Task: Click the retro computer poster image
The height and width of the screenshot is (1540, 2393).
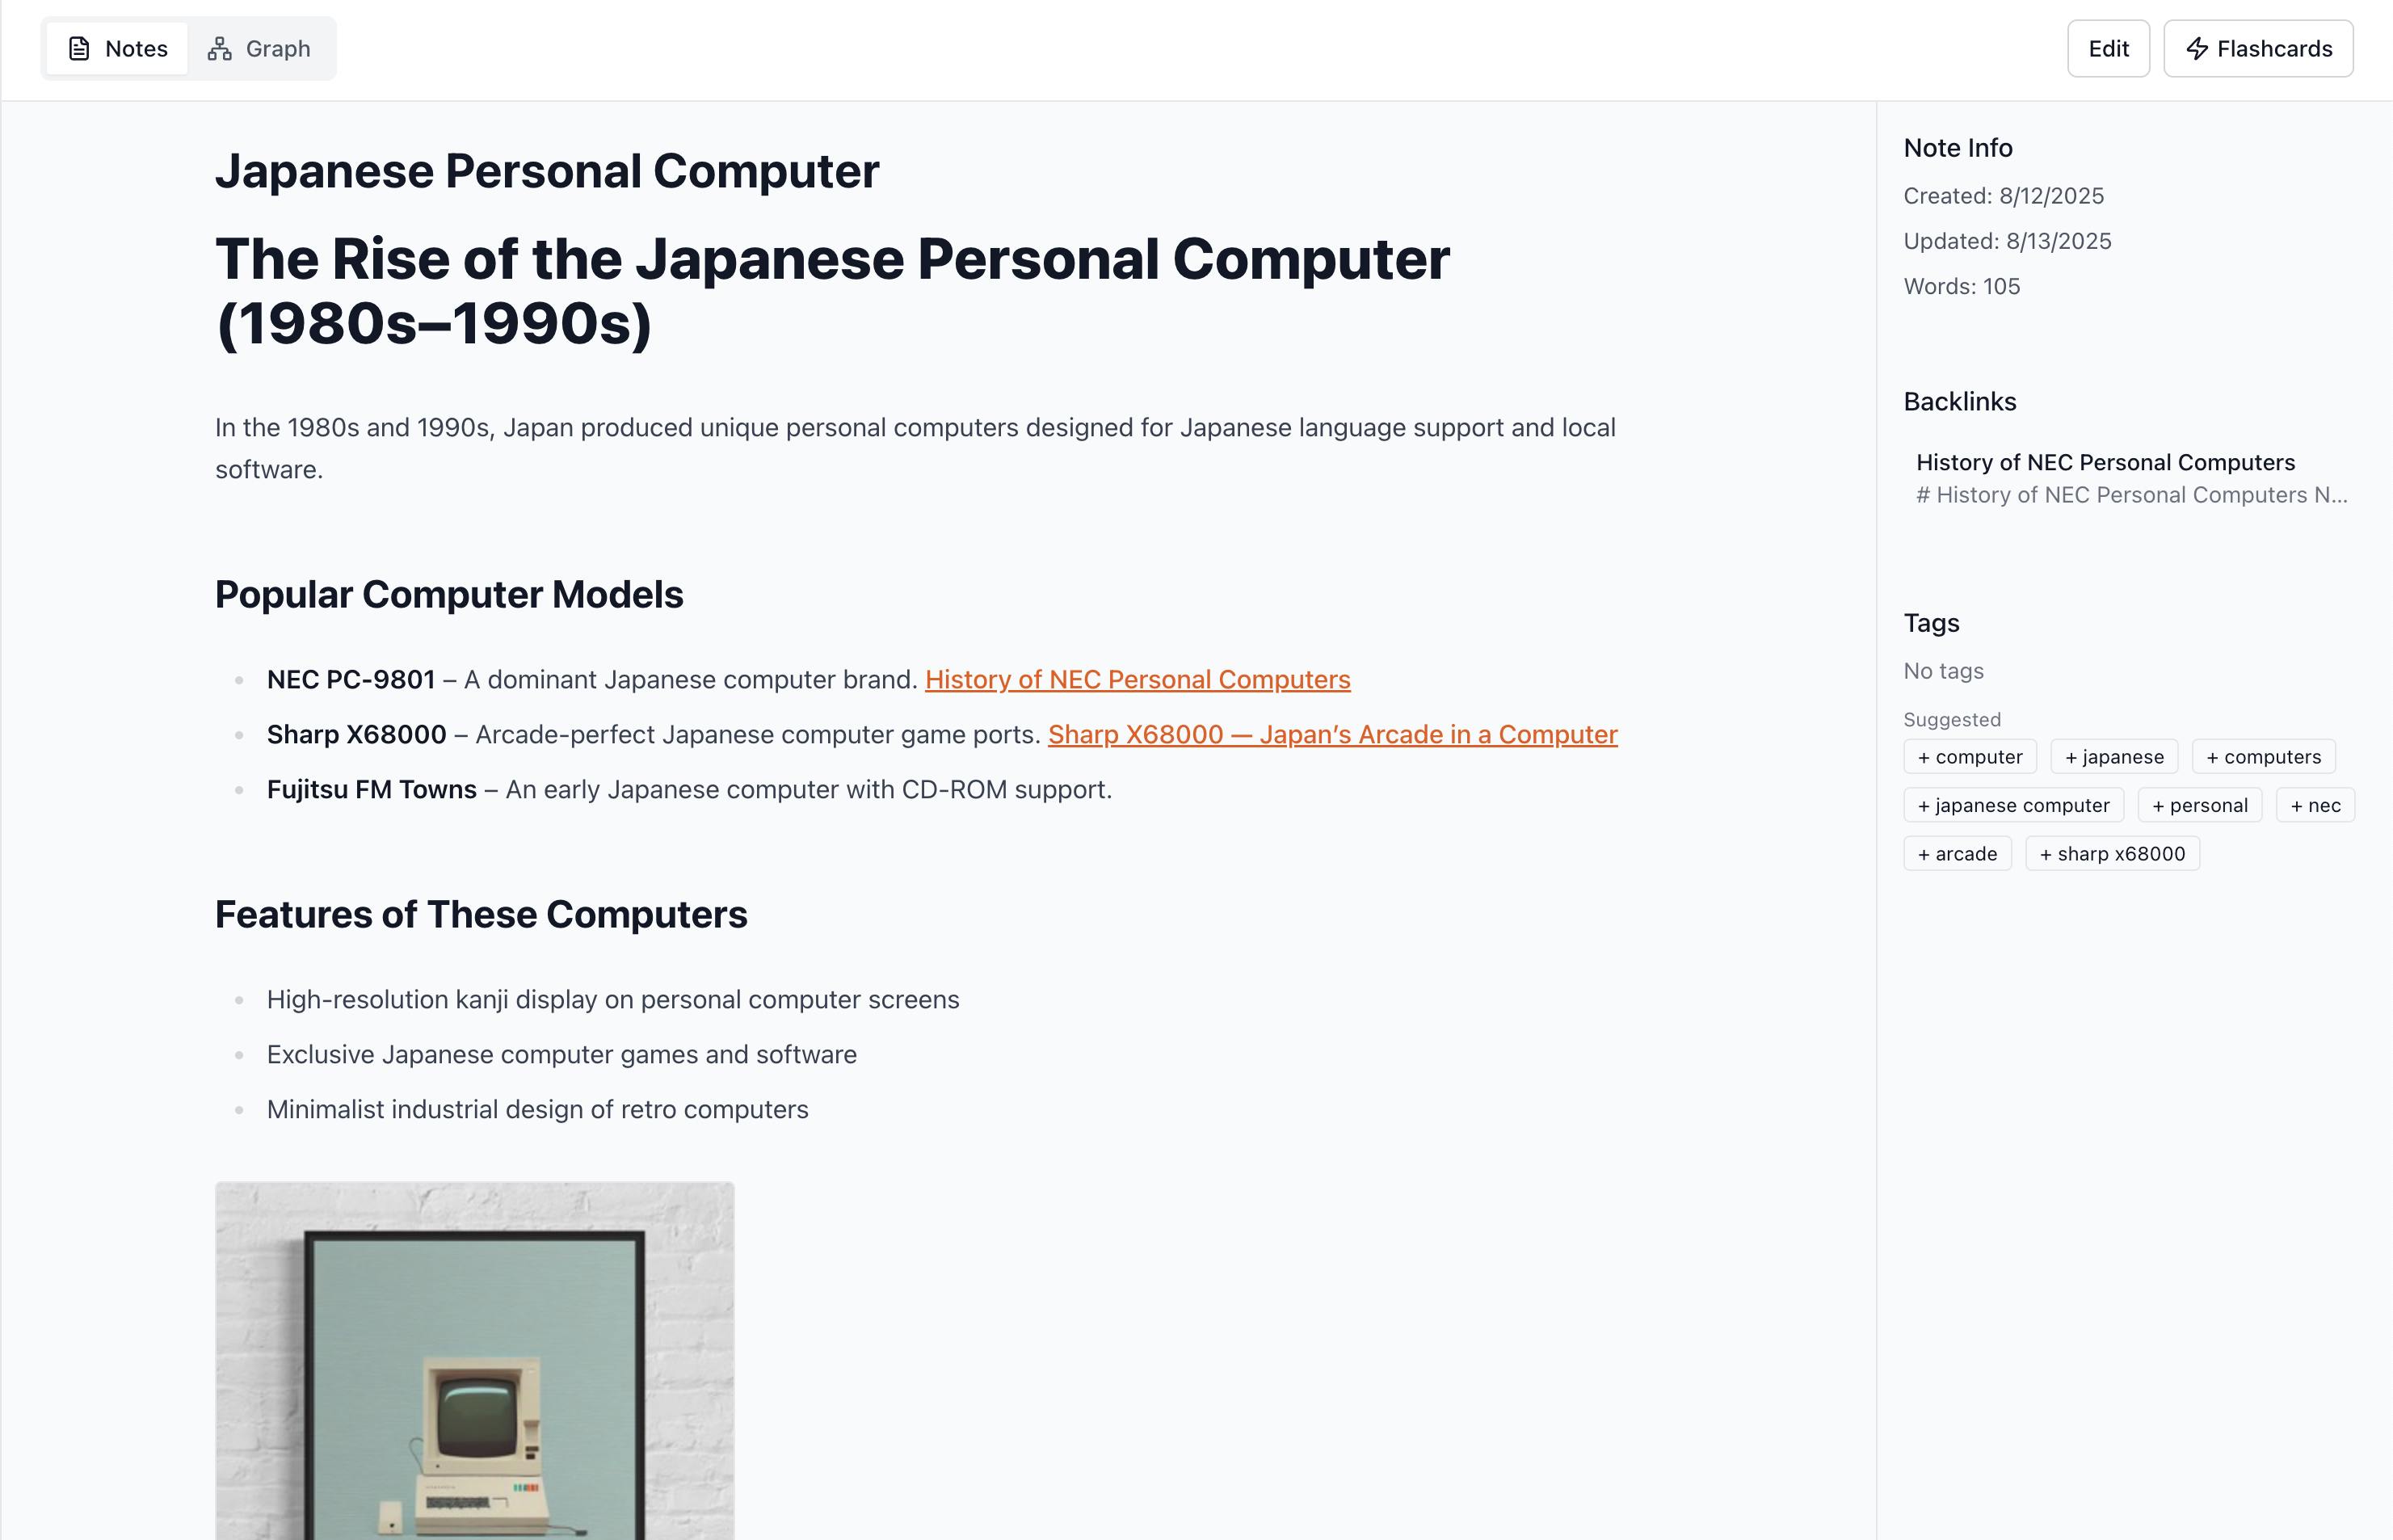Action: (x=474, y=1361)
